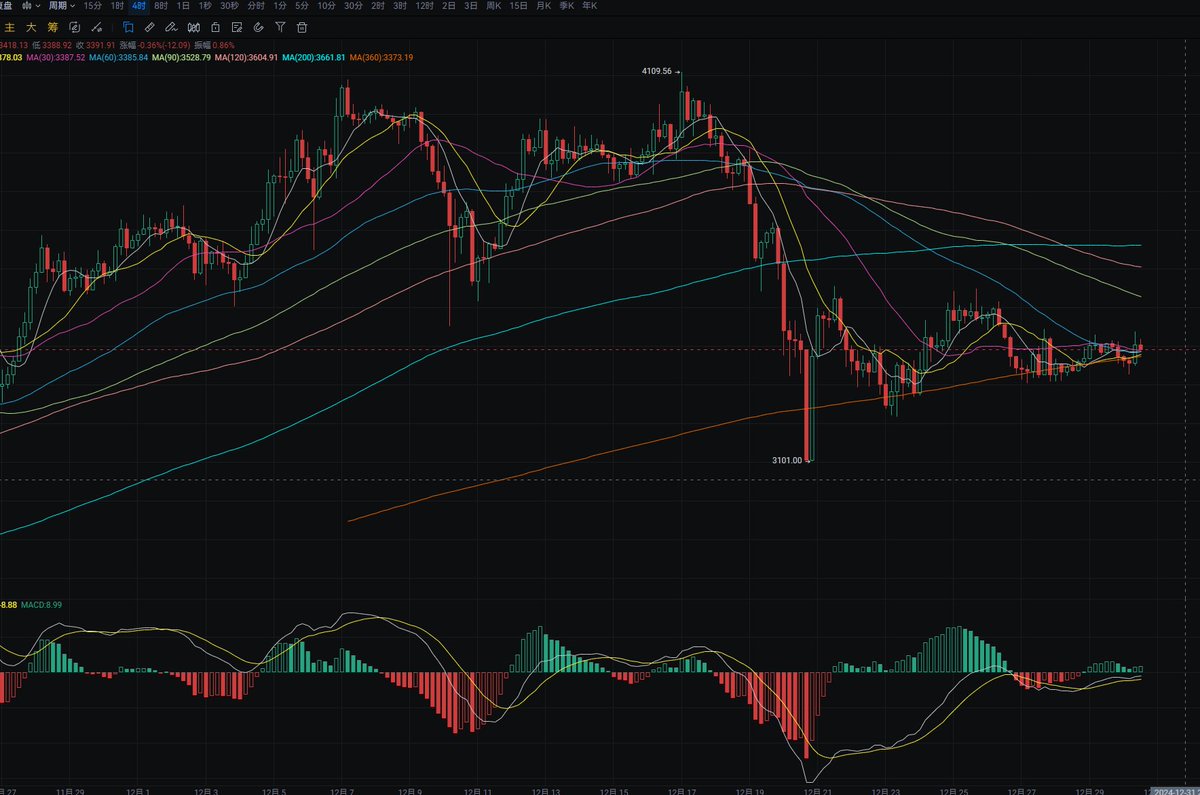Choose the 5分 timeframe
The height and width of the screenshot is (795, 1200).
(x=302, y=6)
